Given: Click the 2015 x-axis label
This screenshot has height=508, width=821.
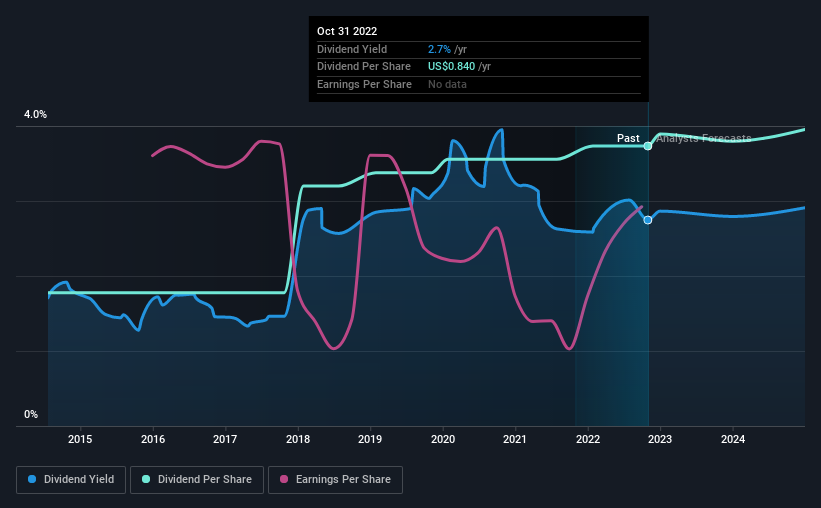Looking at the screenshot, I should click(80, 439).
